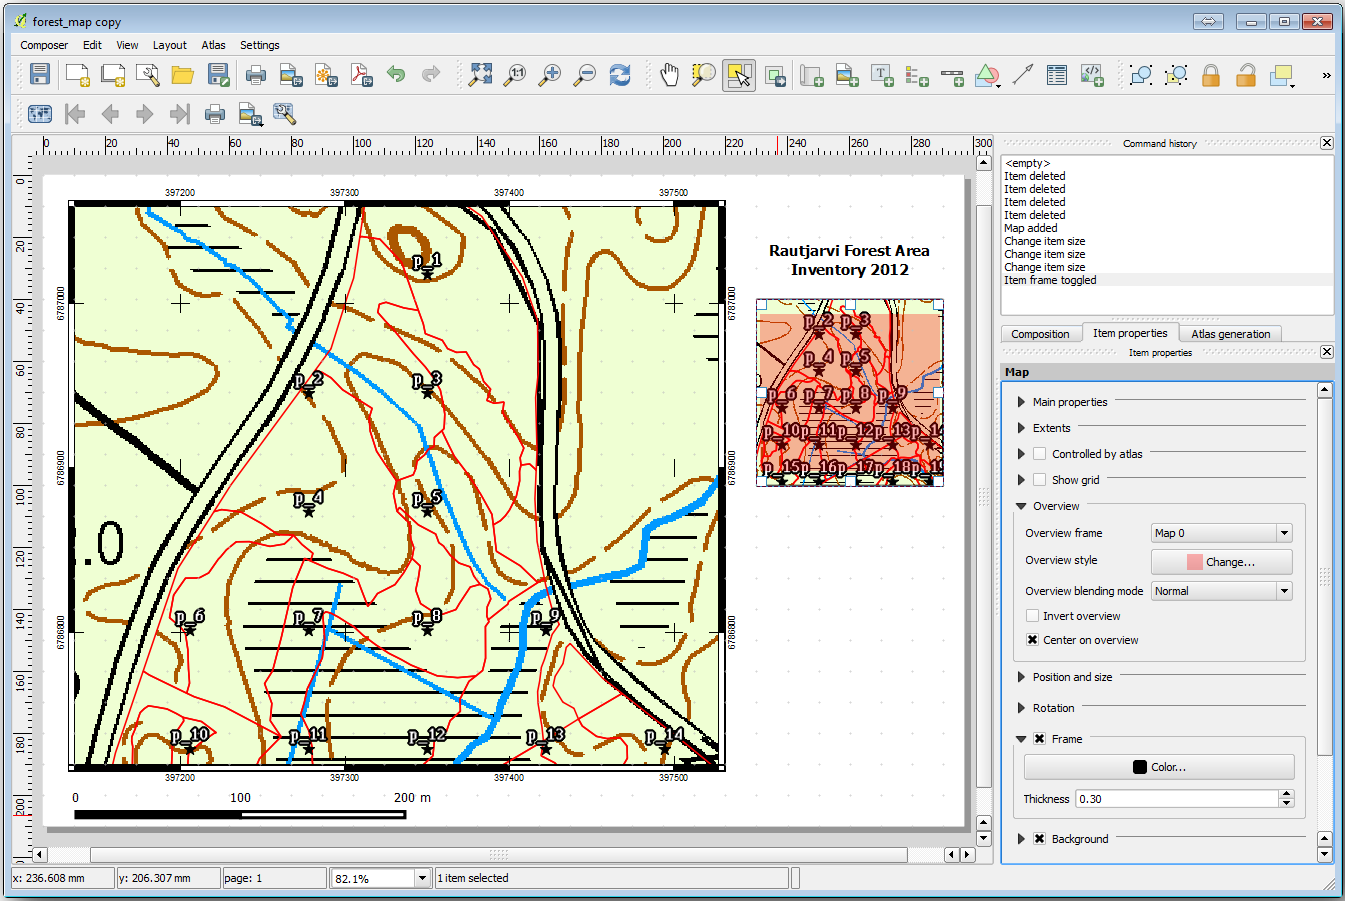
Task: Click the Add attribute table icon
Action: tap(1057, 75)
